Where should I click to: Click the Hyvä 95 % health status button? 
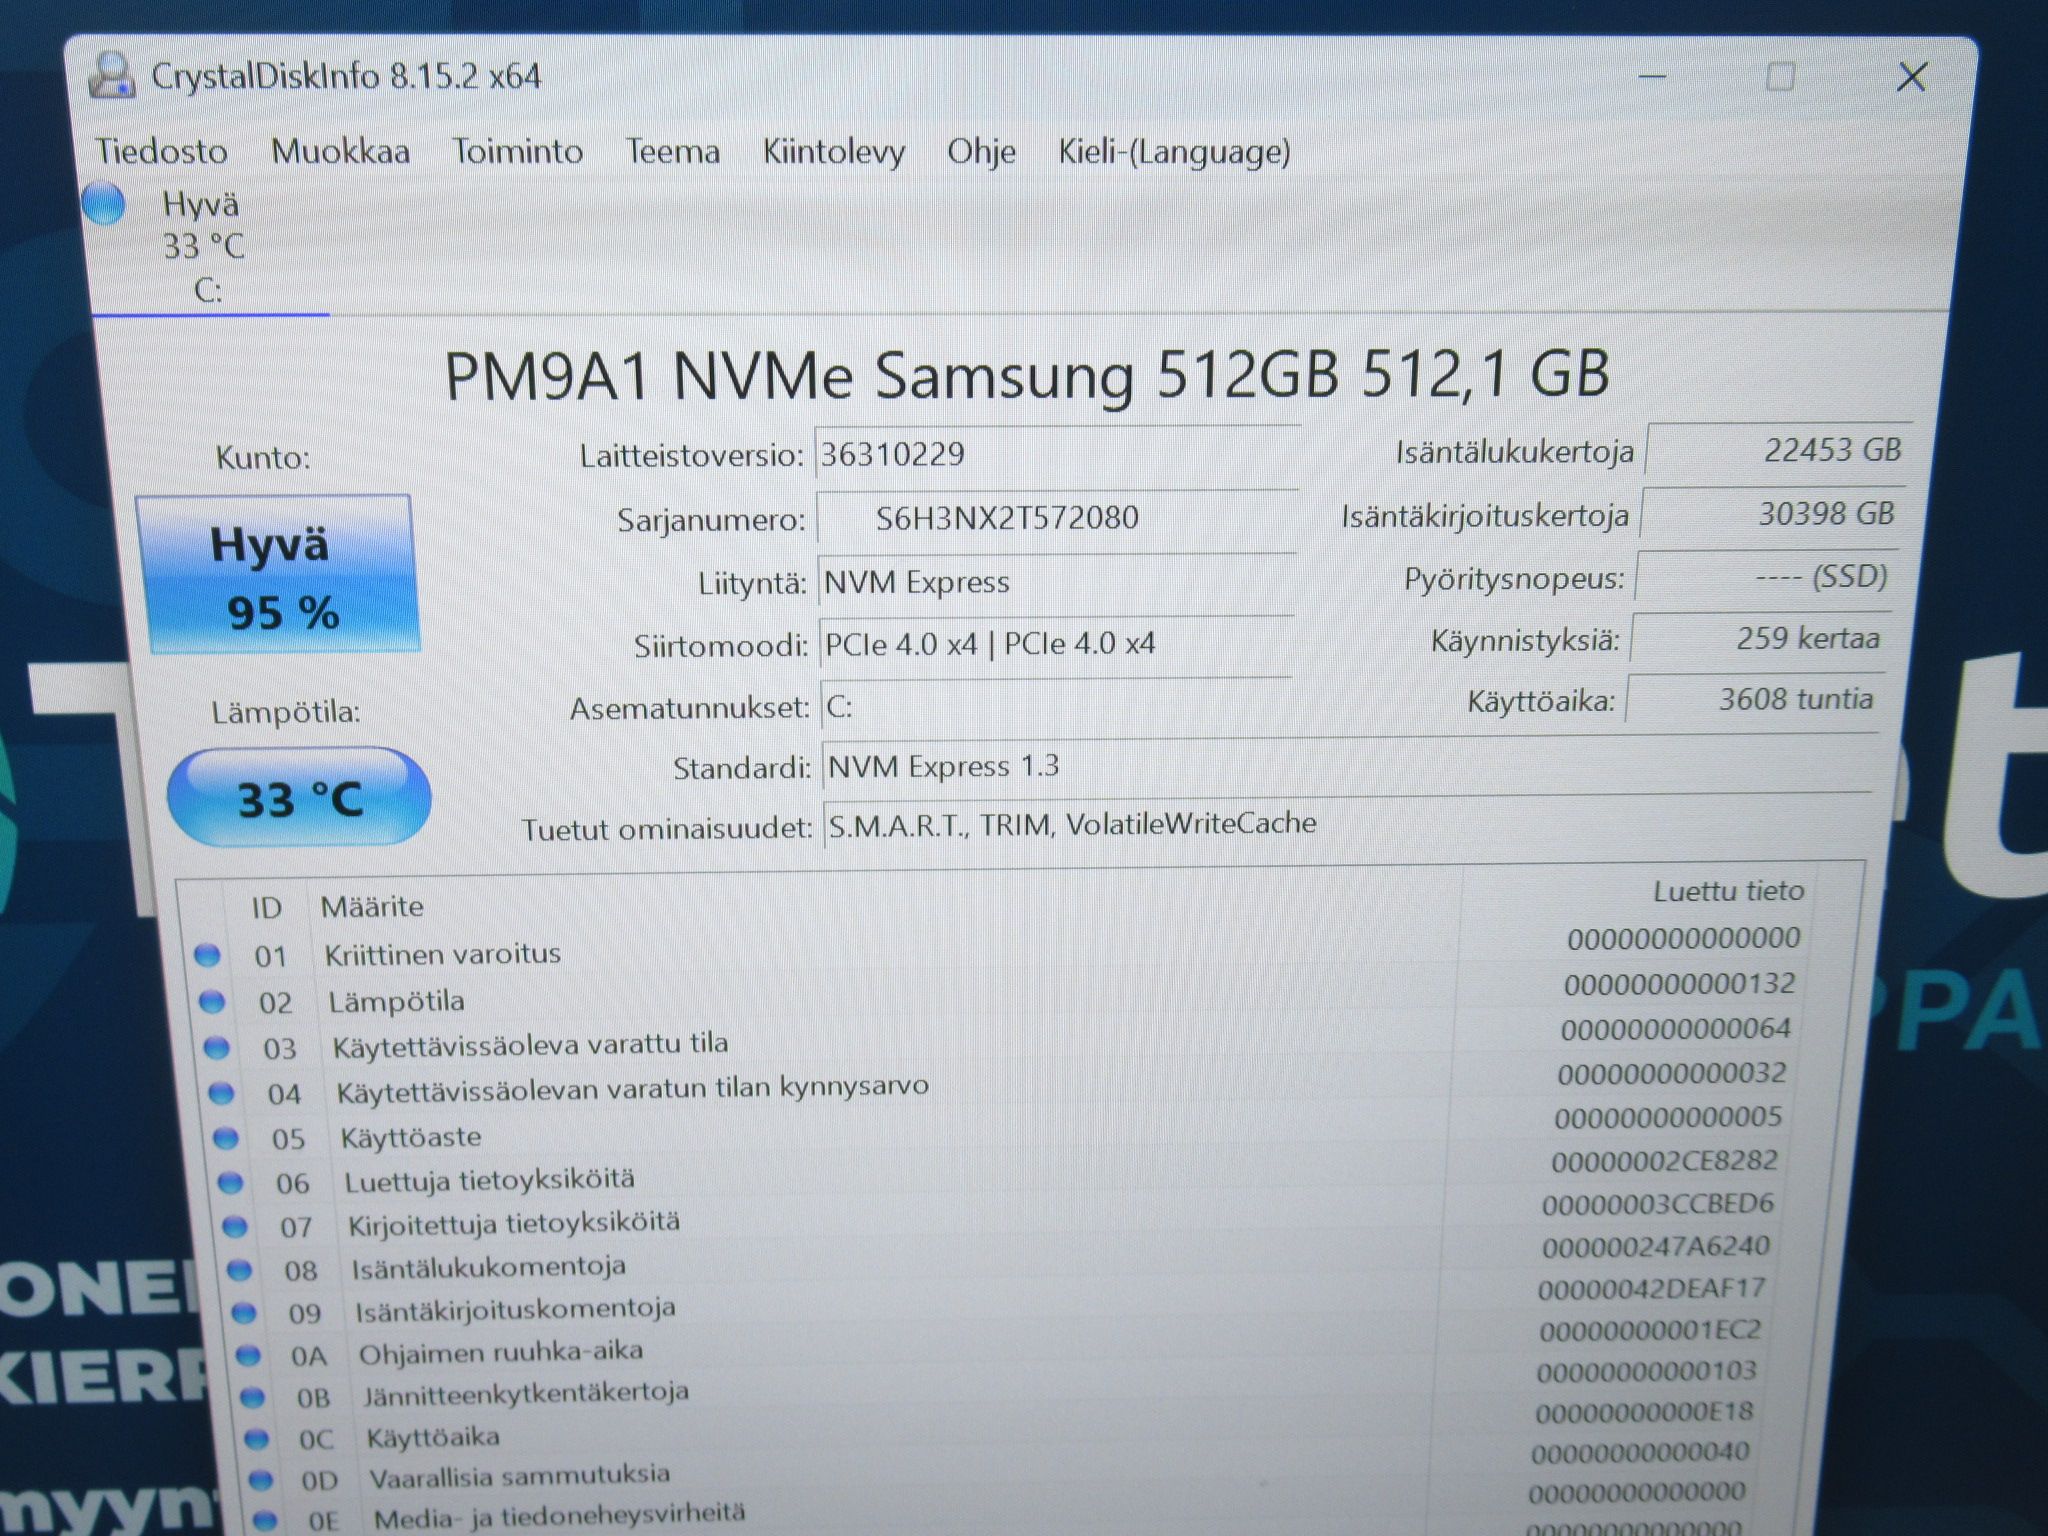tap(277, 575)
